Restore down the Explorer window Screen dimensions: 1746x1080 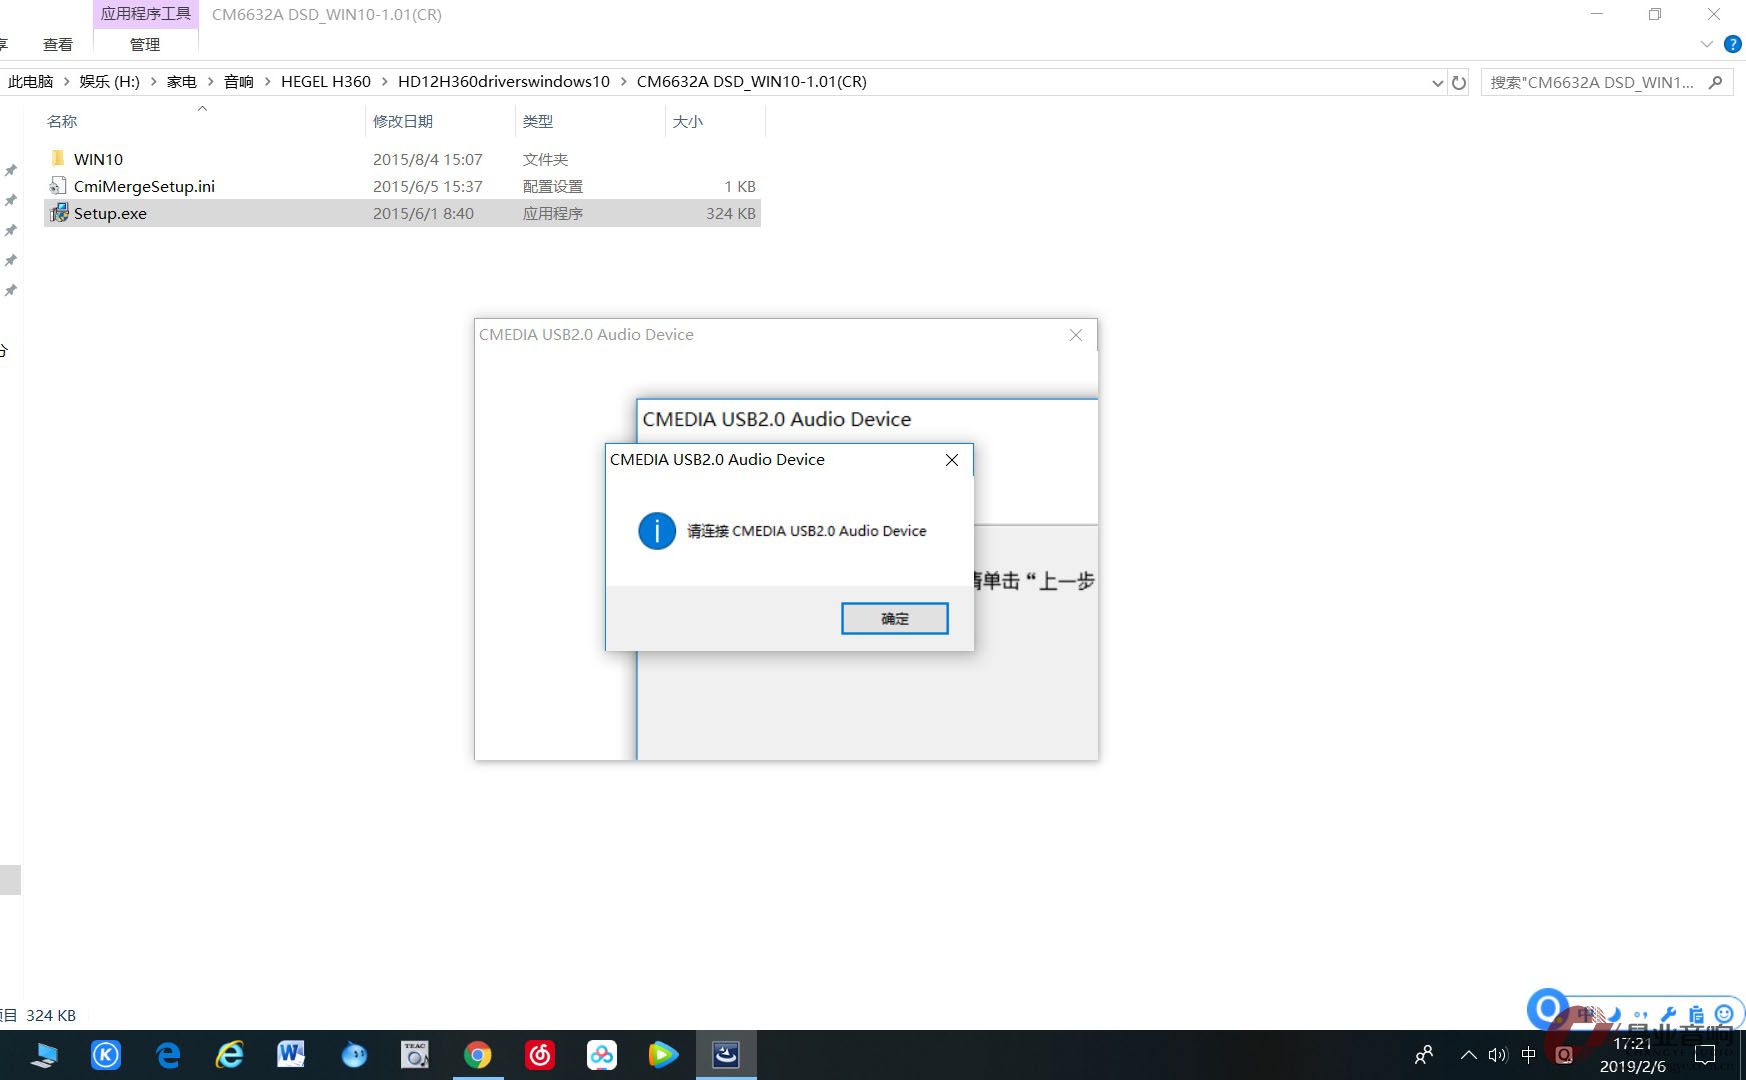coord(1655,14)
